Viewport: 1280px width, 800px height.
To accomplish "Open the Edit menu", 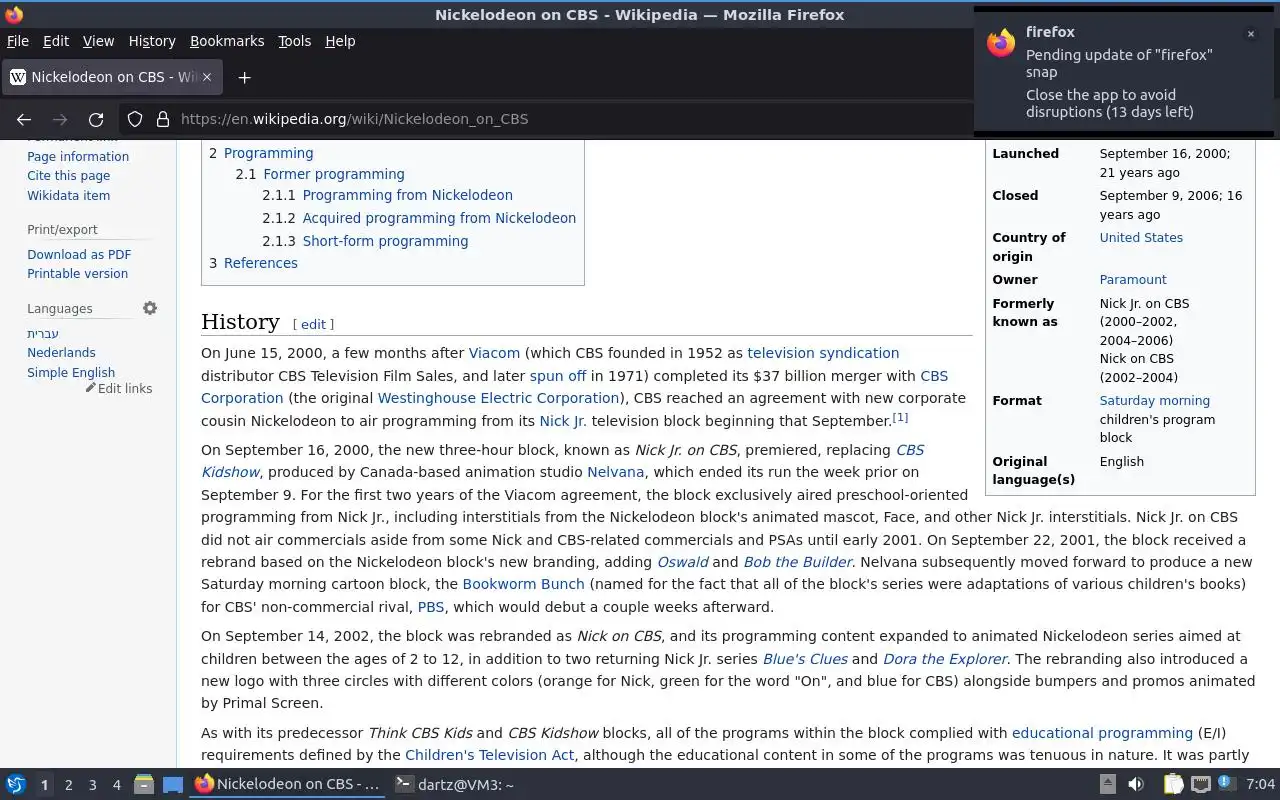I will pyautogui.click(x=56, y=41).
